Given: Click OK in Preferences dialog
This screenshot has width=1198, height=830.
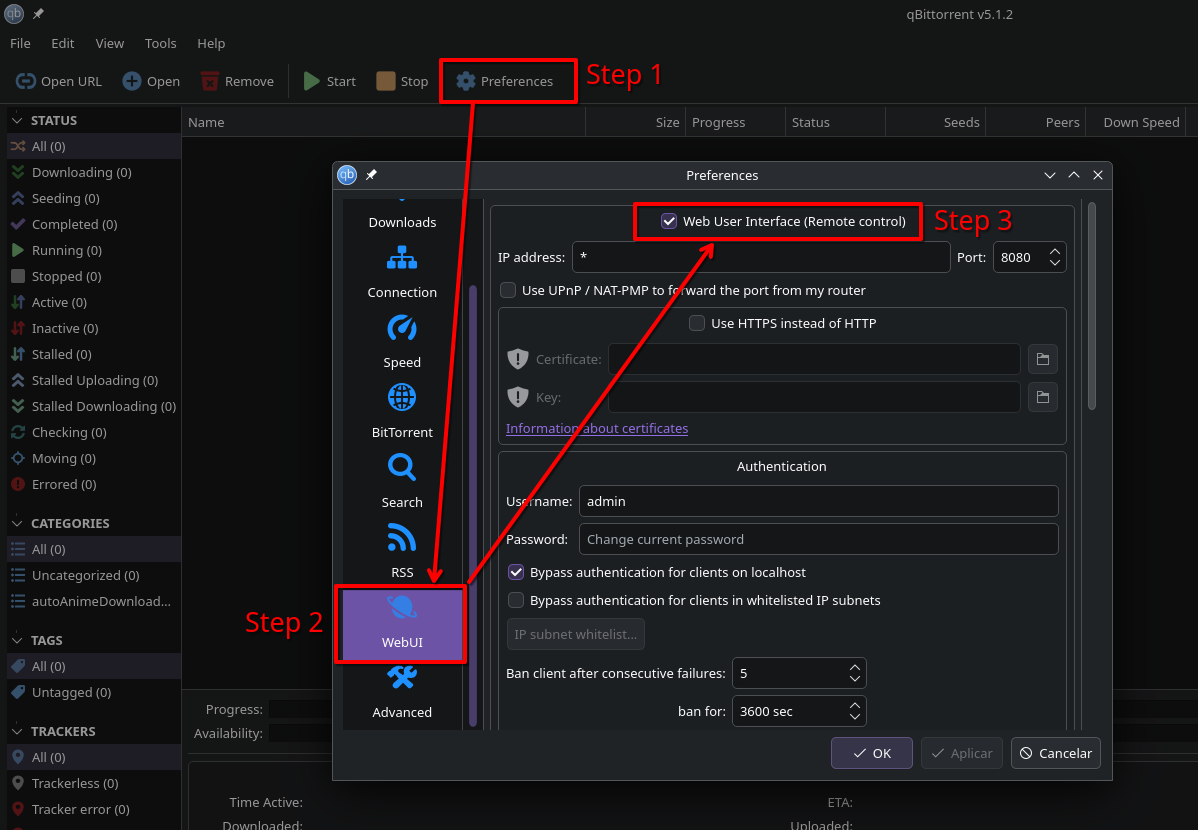Looking at the screenshot, I should [x=871, y=753].
